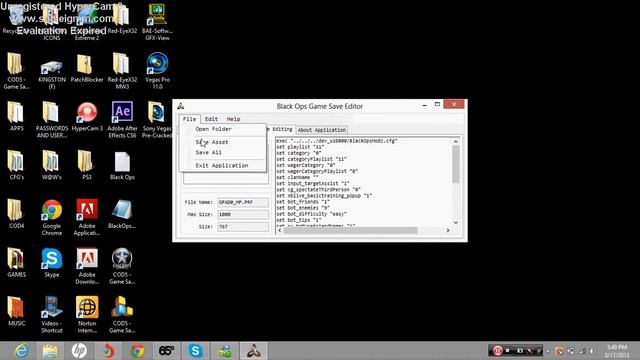
Task: Maximize the Black Ops Game Save Editor window
Action: pyautogui.click(x=437, y=104)
